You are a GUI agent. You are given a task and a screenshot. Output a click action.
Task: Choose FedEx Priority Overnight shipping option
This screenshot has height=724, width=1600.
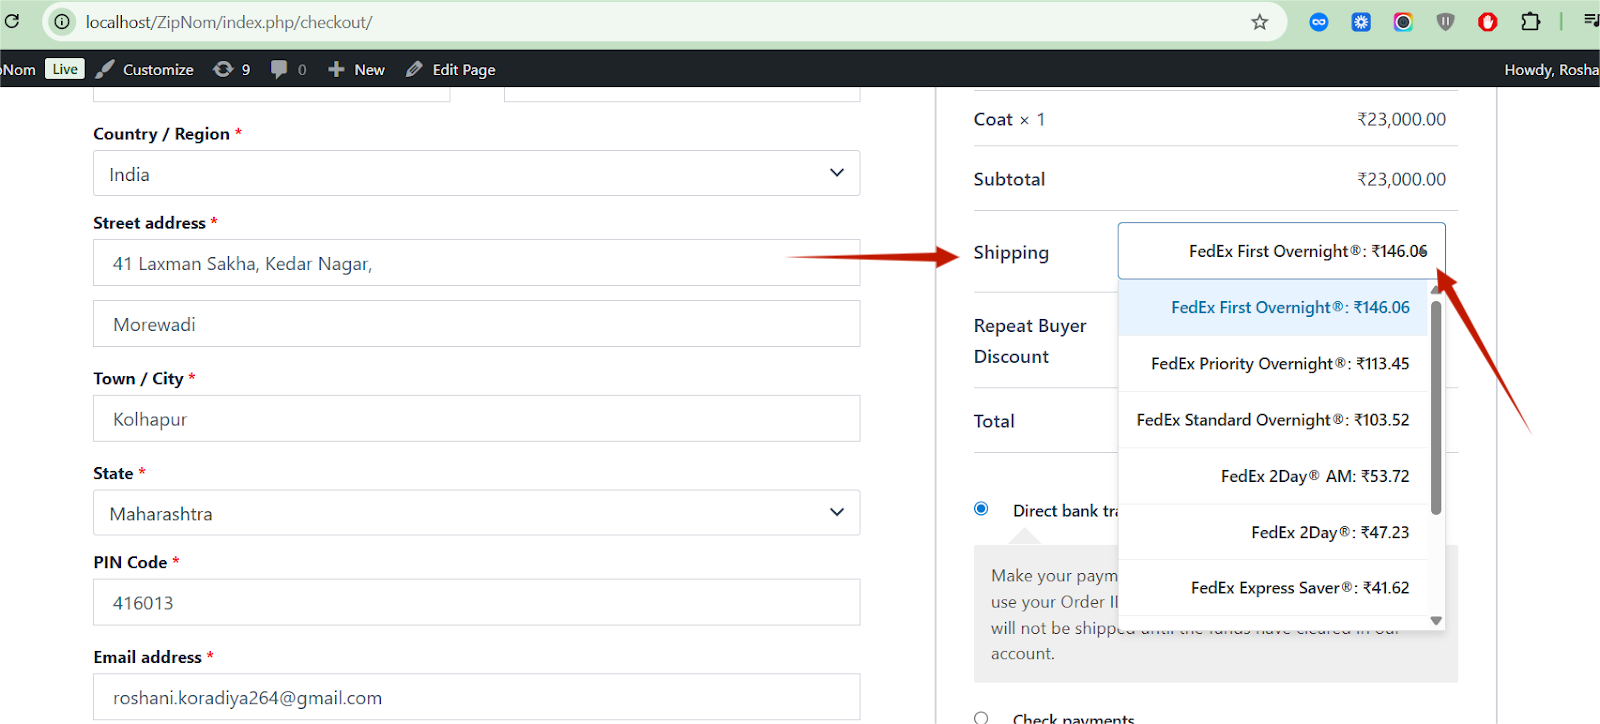(1279, 364)
